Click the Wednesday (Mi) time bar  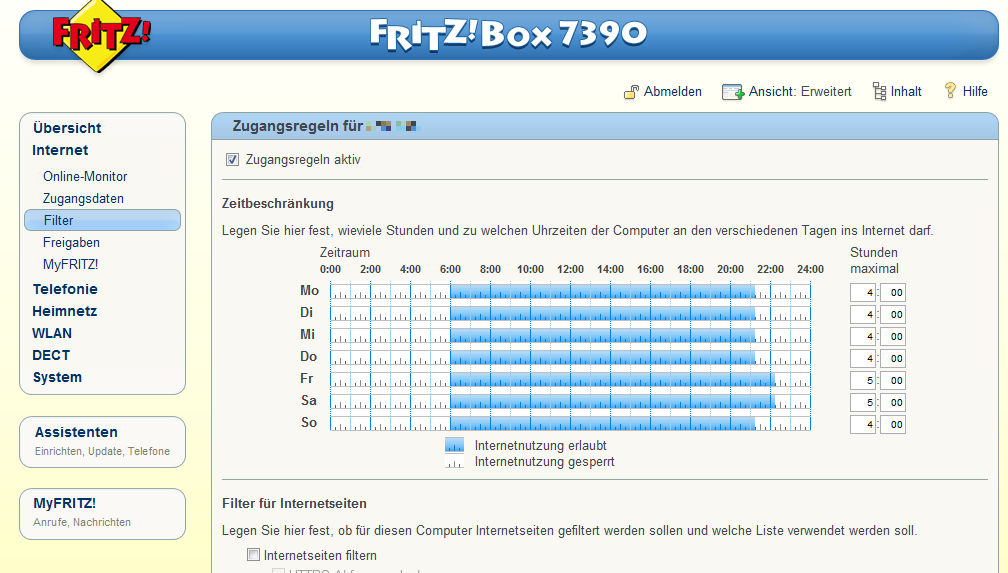tap(570, 336)
